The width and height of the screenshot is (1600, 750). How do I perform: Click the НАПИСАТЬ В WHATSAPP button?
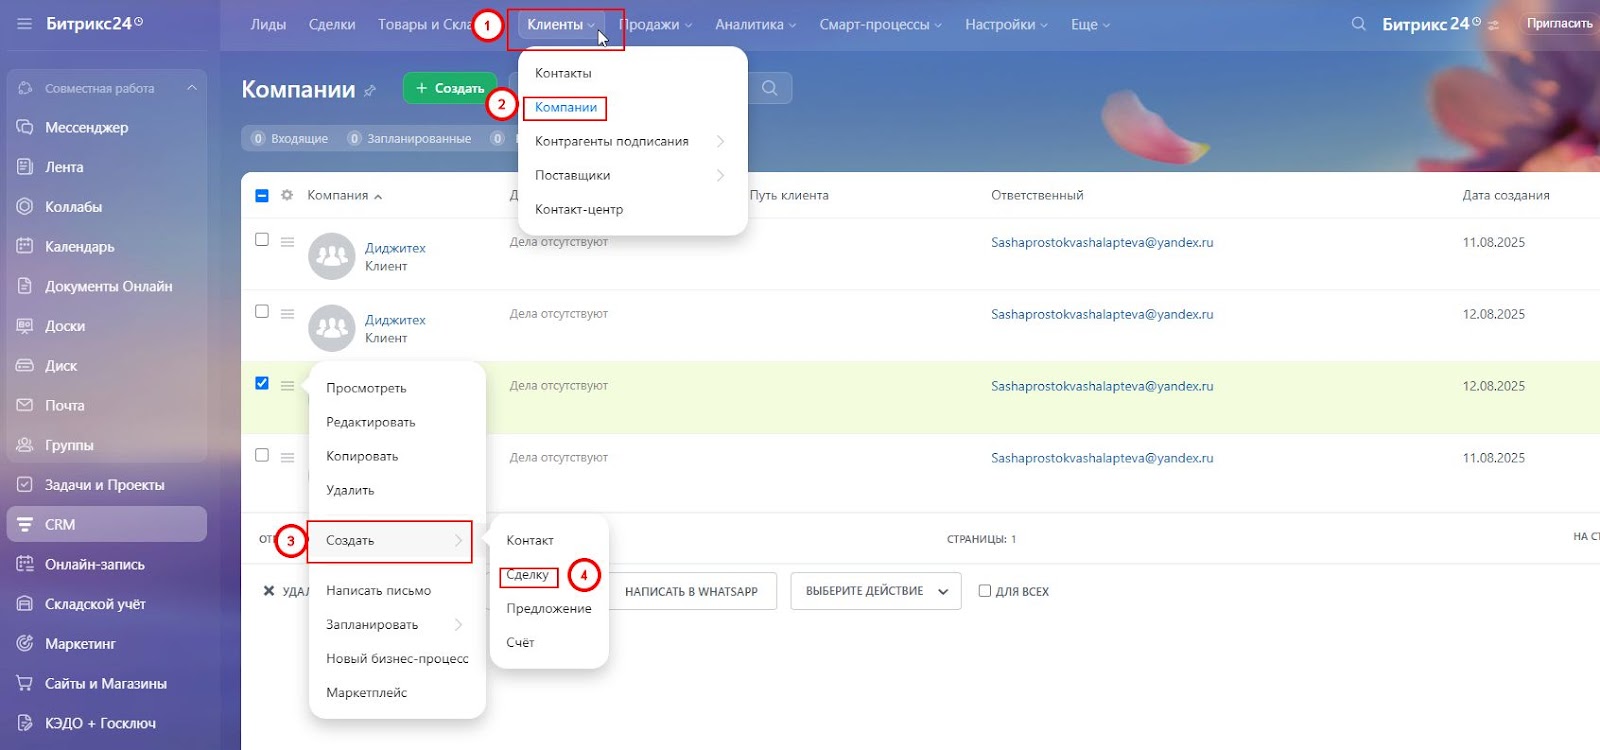coord(691,591)
